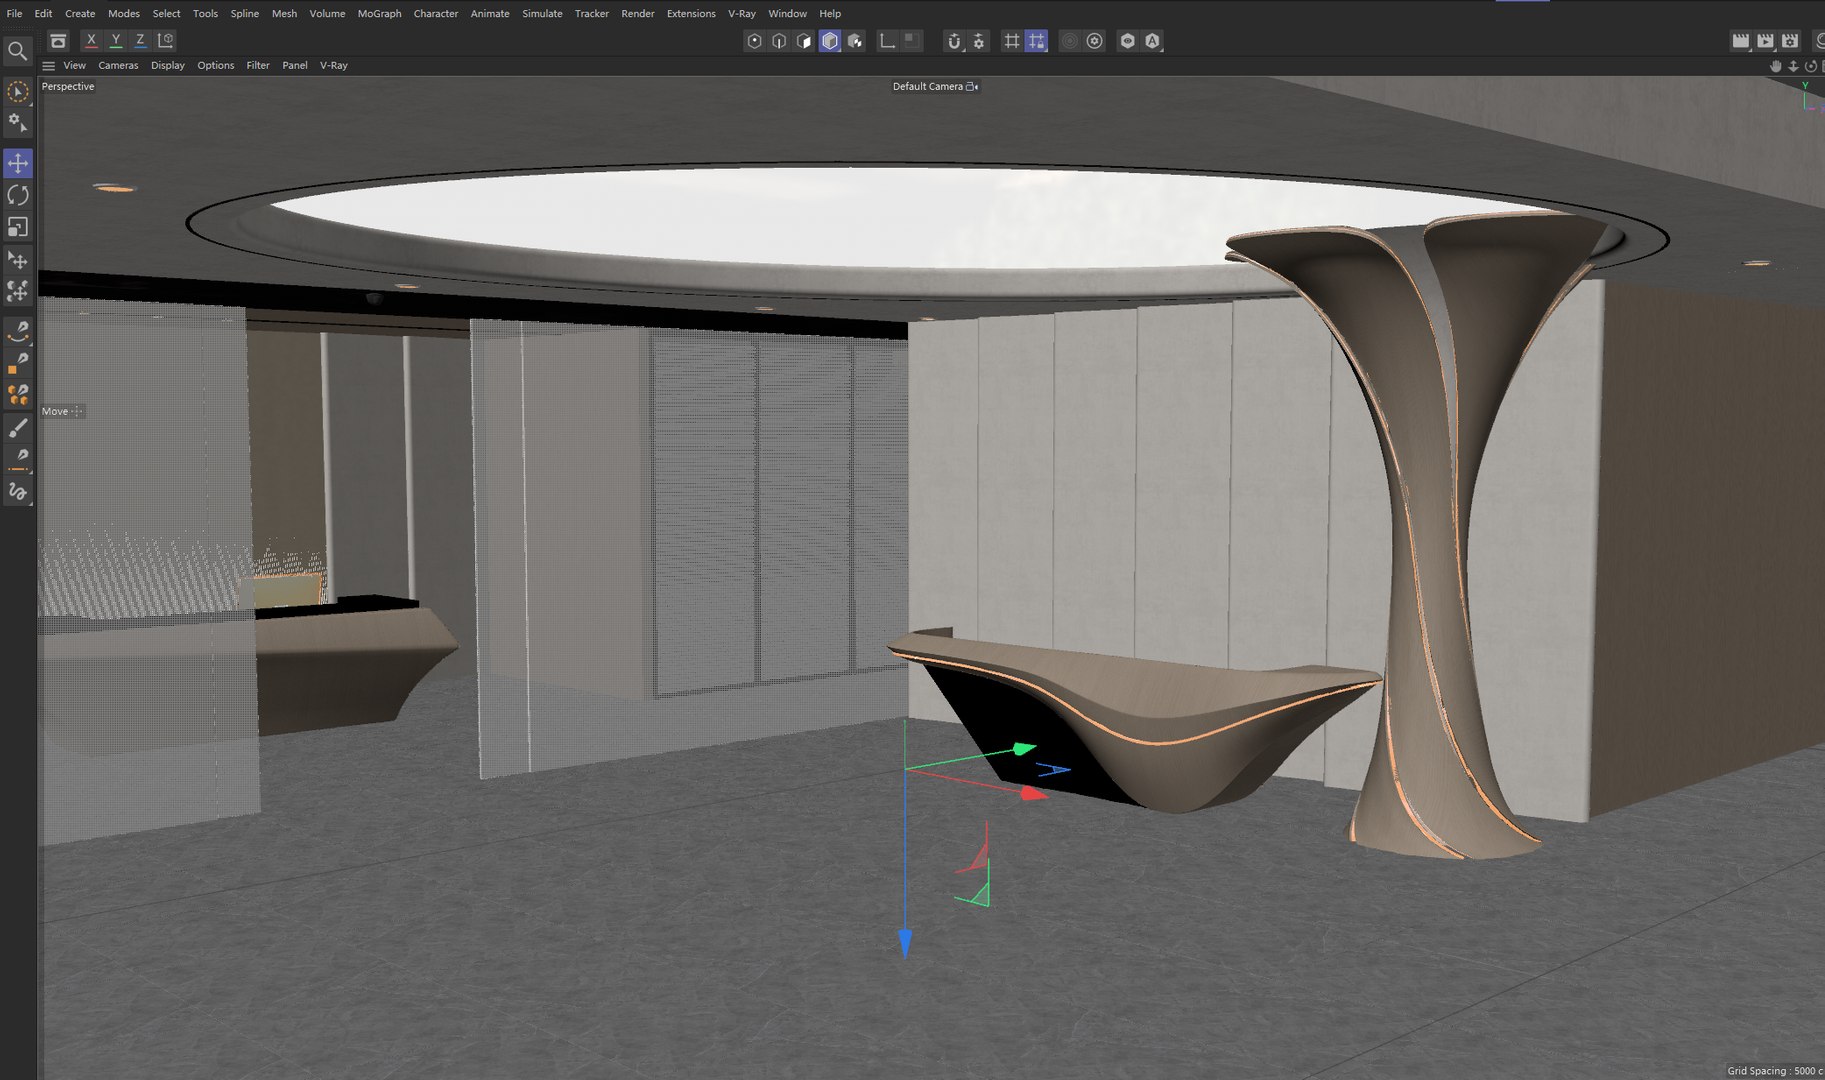
Task: Click the highlighted locked Workplane icon
Action: pyautogui.click(x=1036, y=41)
